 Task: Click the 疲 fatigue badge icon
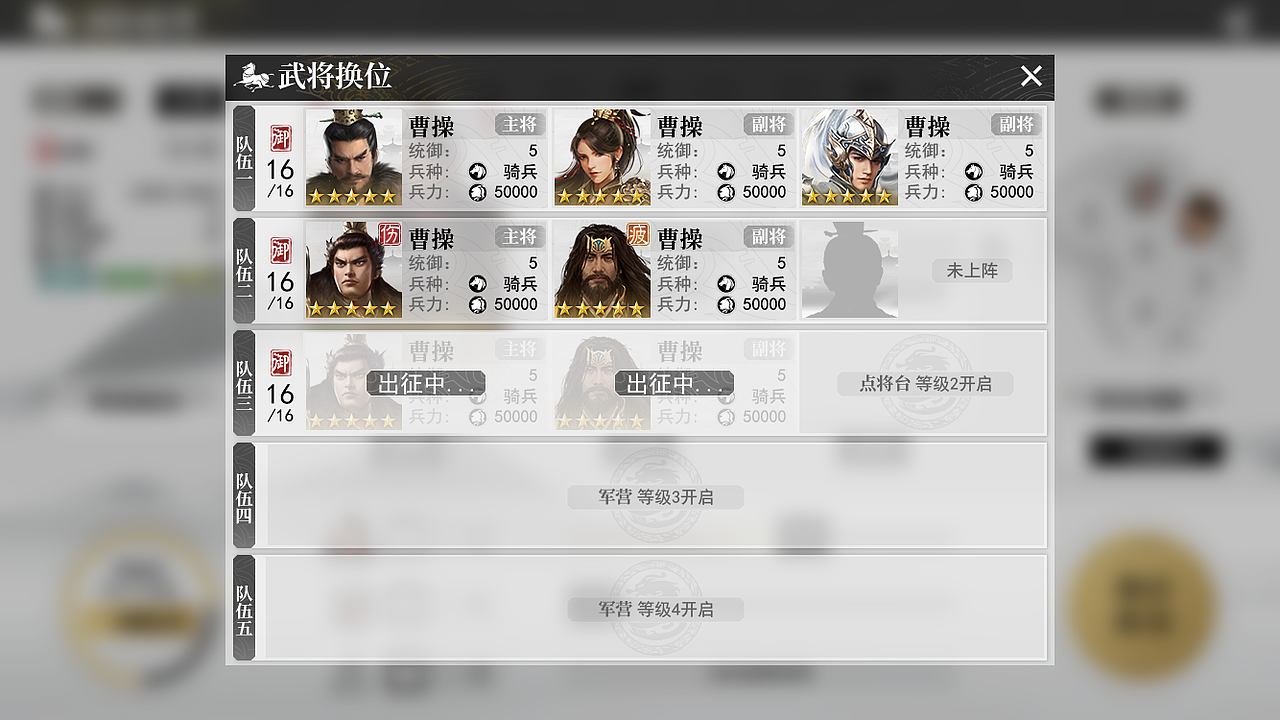coord(638,235)
